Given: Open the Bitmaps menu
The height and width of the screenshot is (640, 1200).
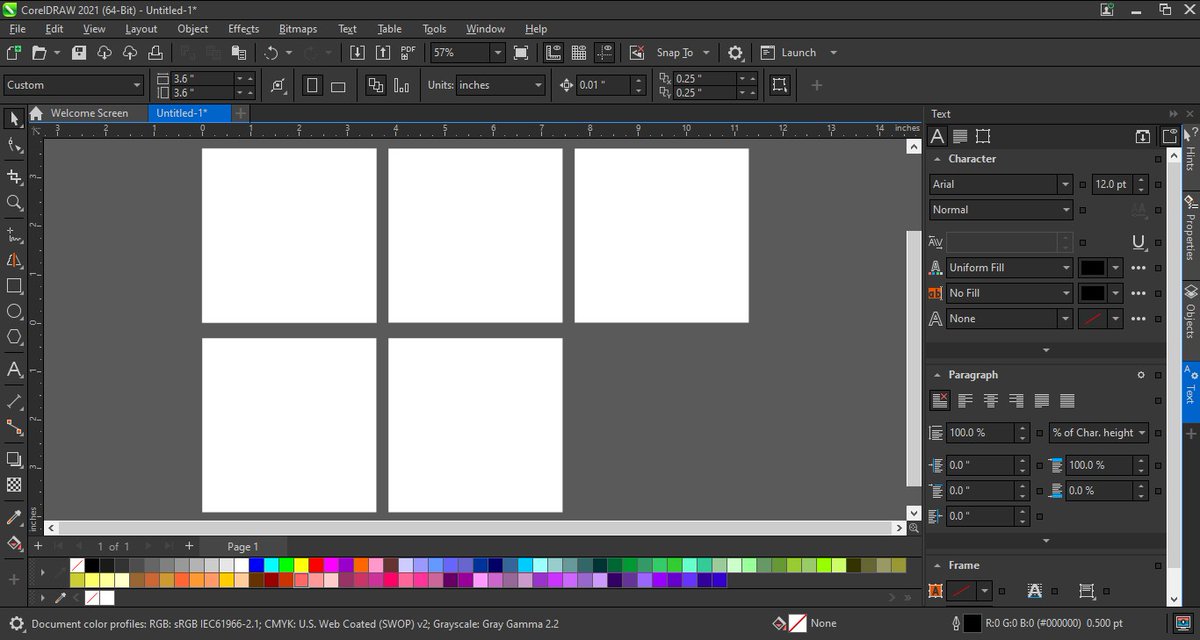Looking at the screenshot, I should click(298, 29).
